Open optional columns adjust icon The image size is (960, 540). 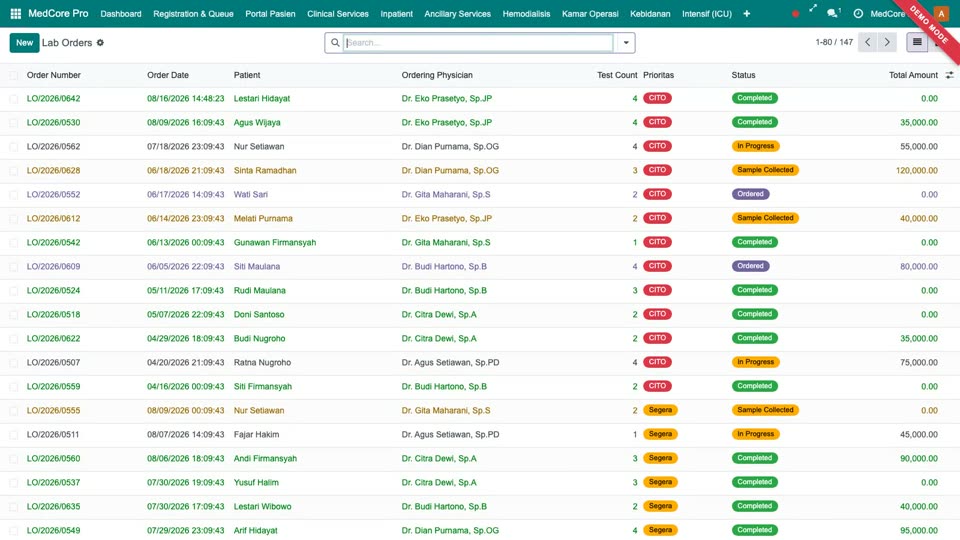(950, 75)
